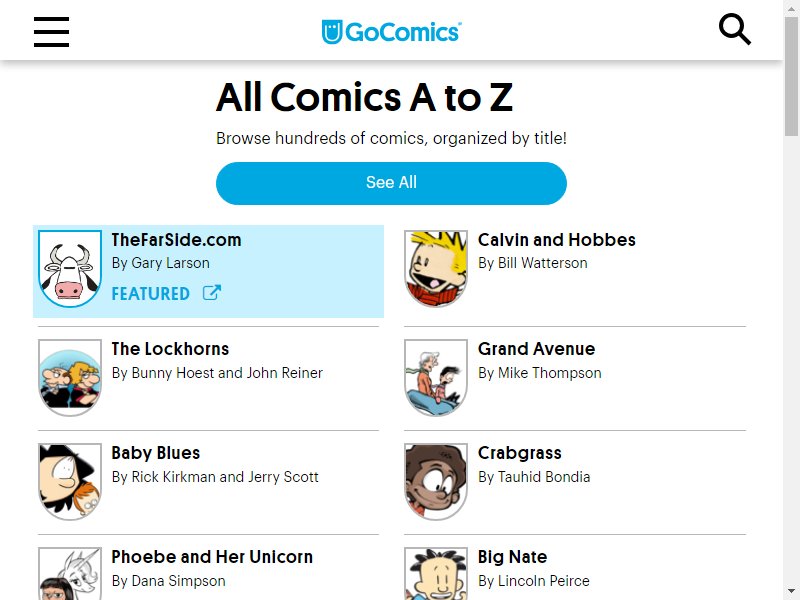Click the external link icon beside FEATURED
800x600 pixels.
[212, 293]
